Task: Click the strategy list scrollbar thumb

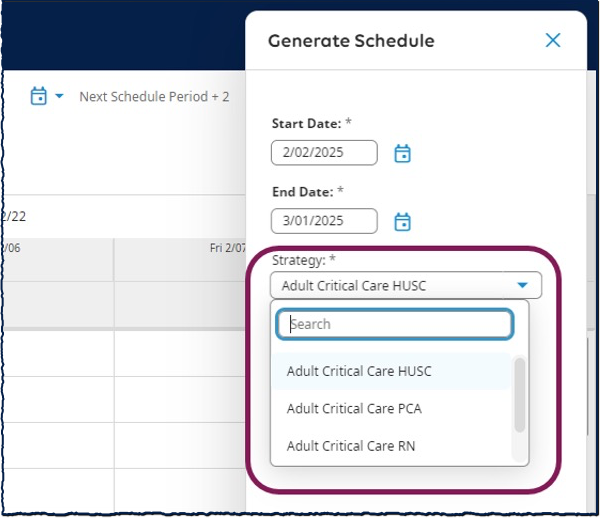Action: (520, 395)
